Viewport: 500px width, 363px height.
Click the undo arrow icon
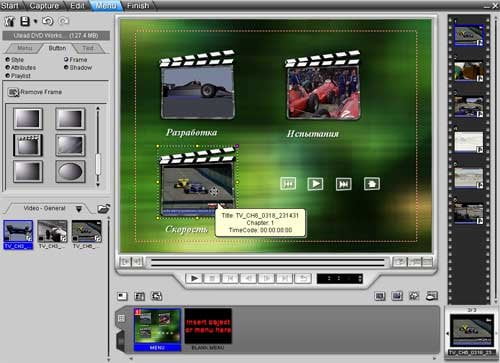point(48,21)
